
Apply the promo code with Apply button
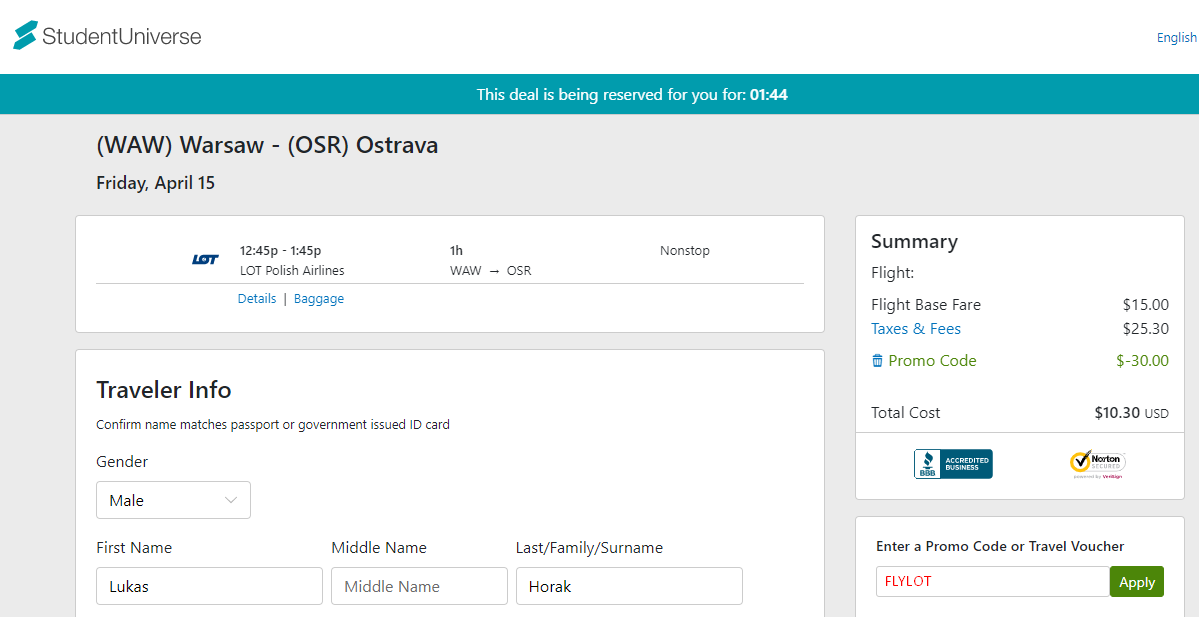(x=1136, y=582)
